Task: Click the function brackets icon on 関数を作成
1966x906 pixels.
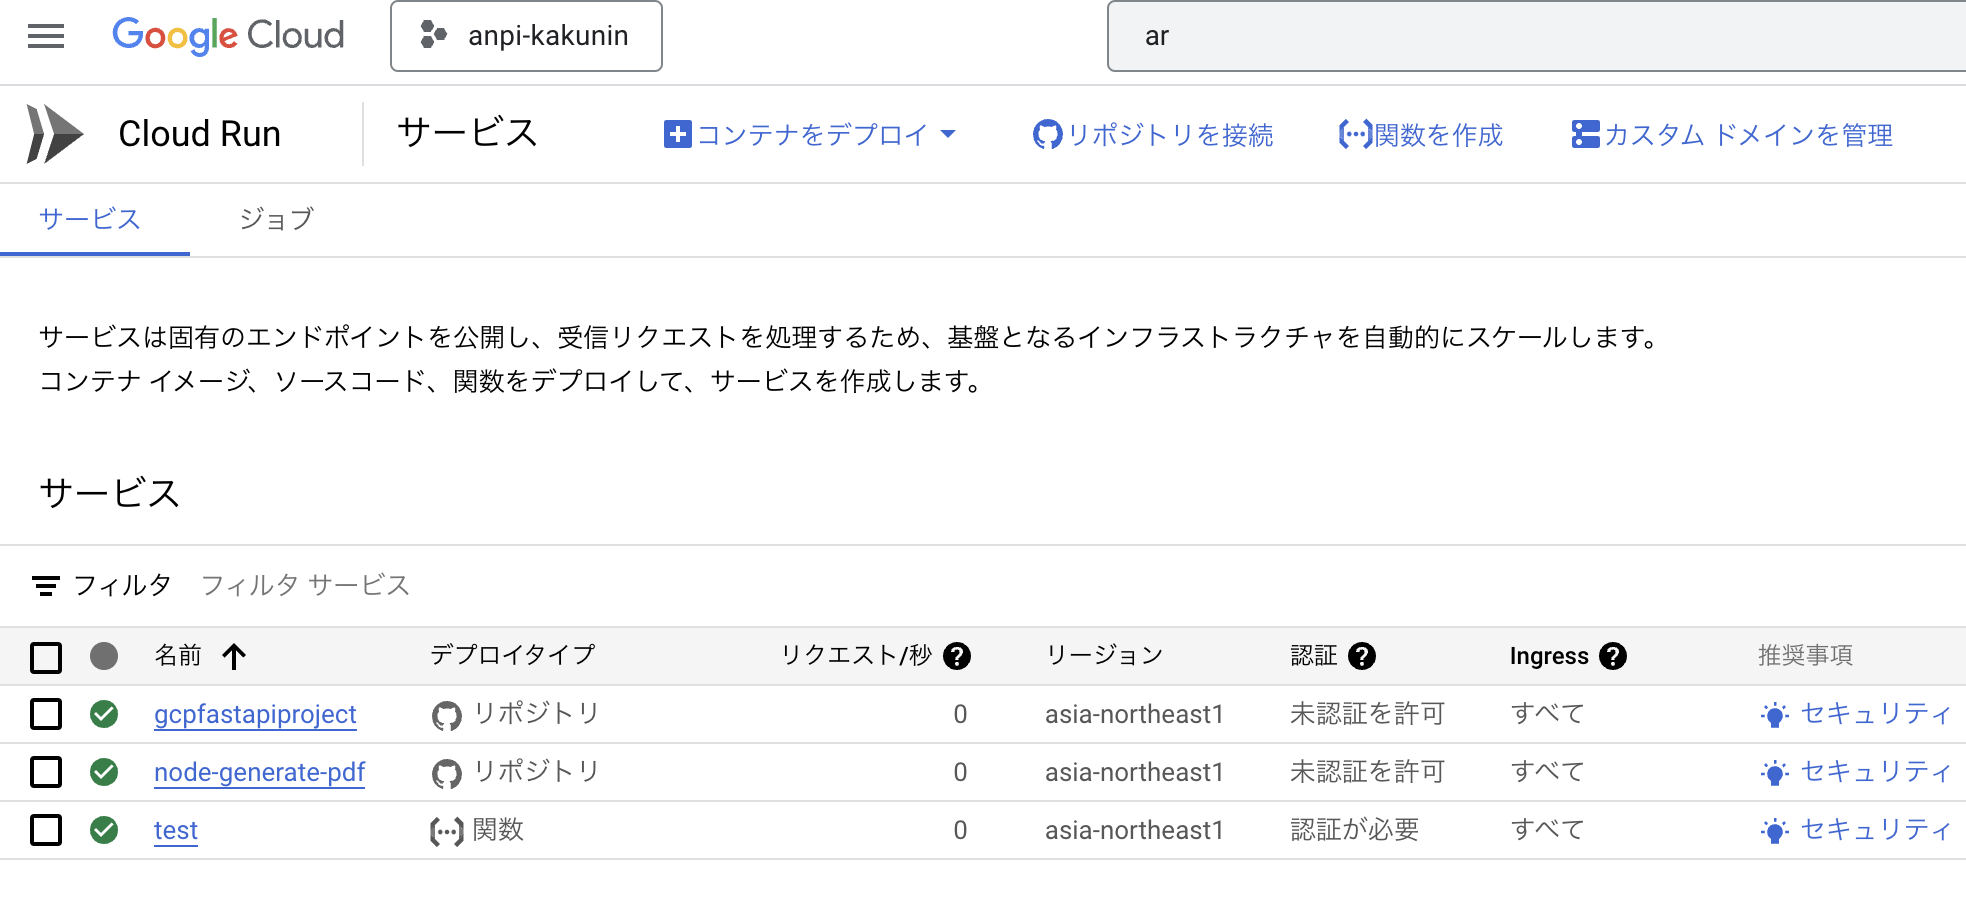Action: click(1355, 134)
